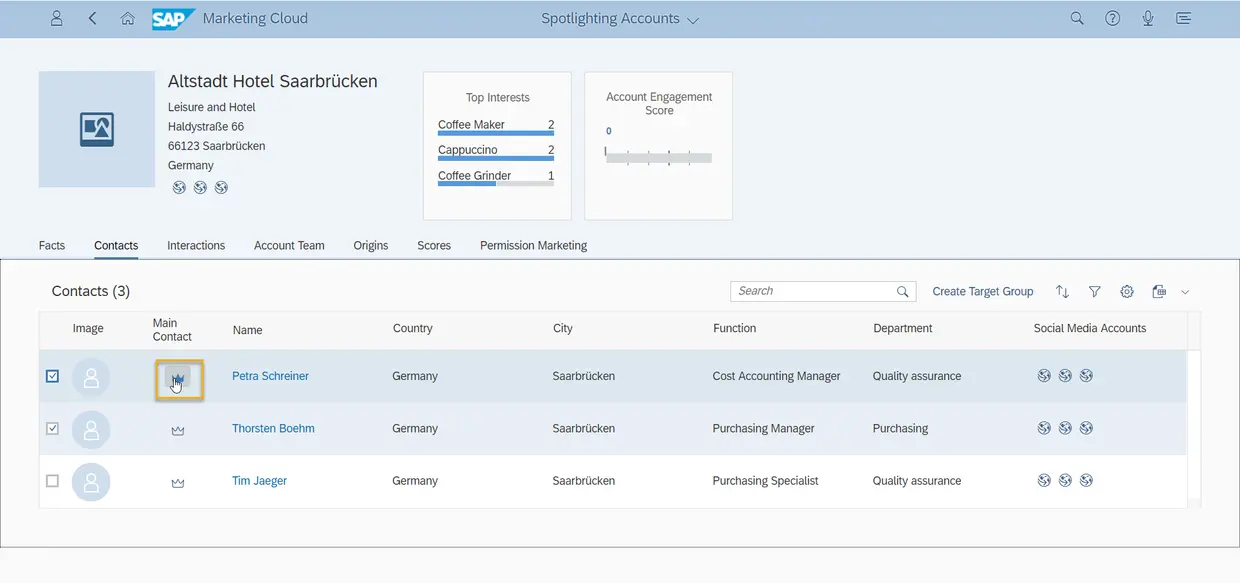
Task: Open Petra Schreiner's third social media icon
Action: (x=1086, y=376)
